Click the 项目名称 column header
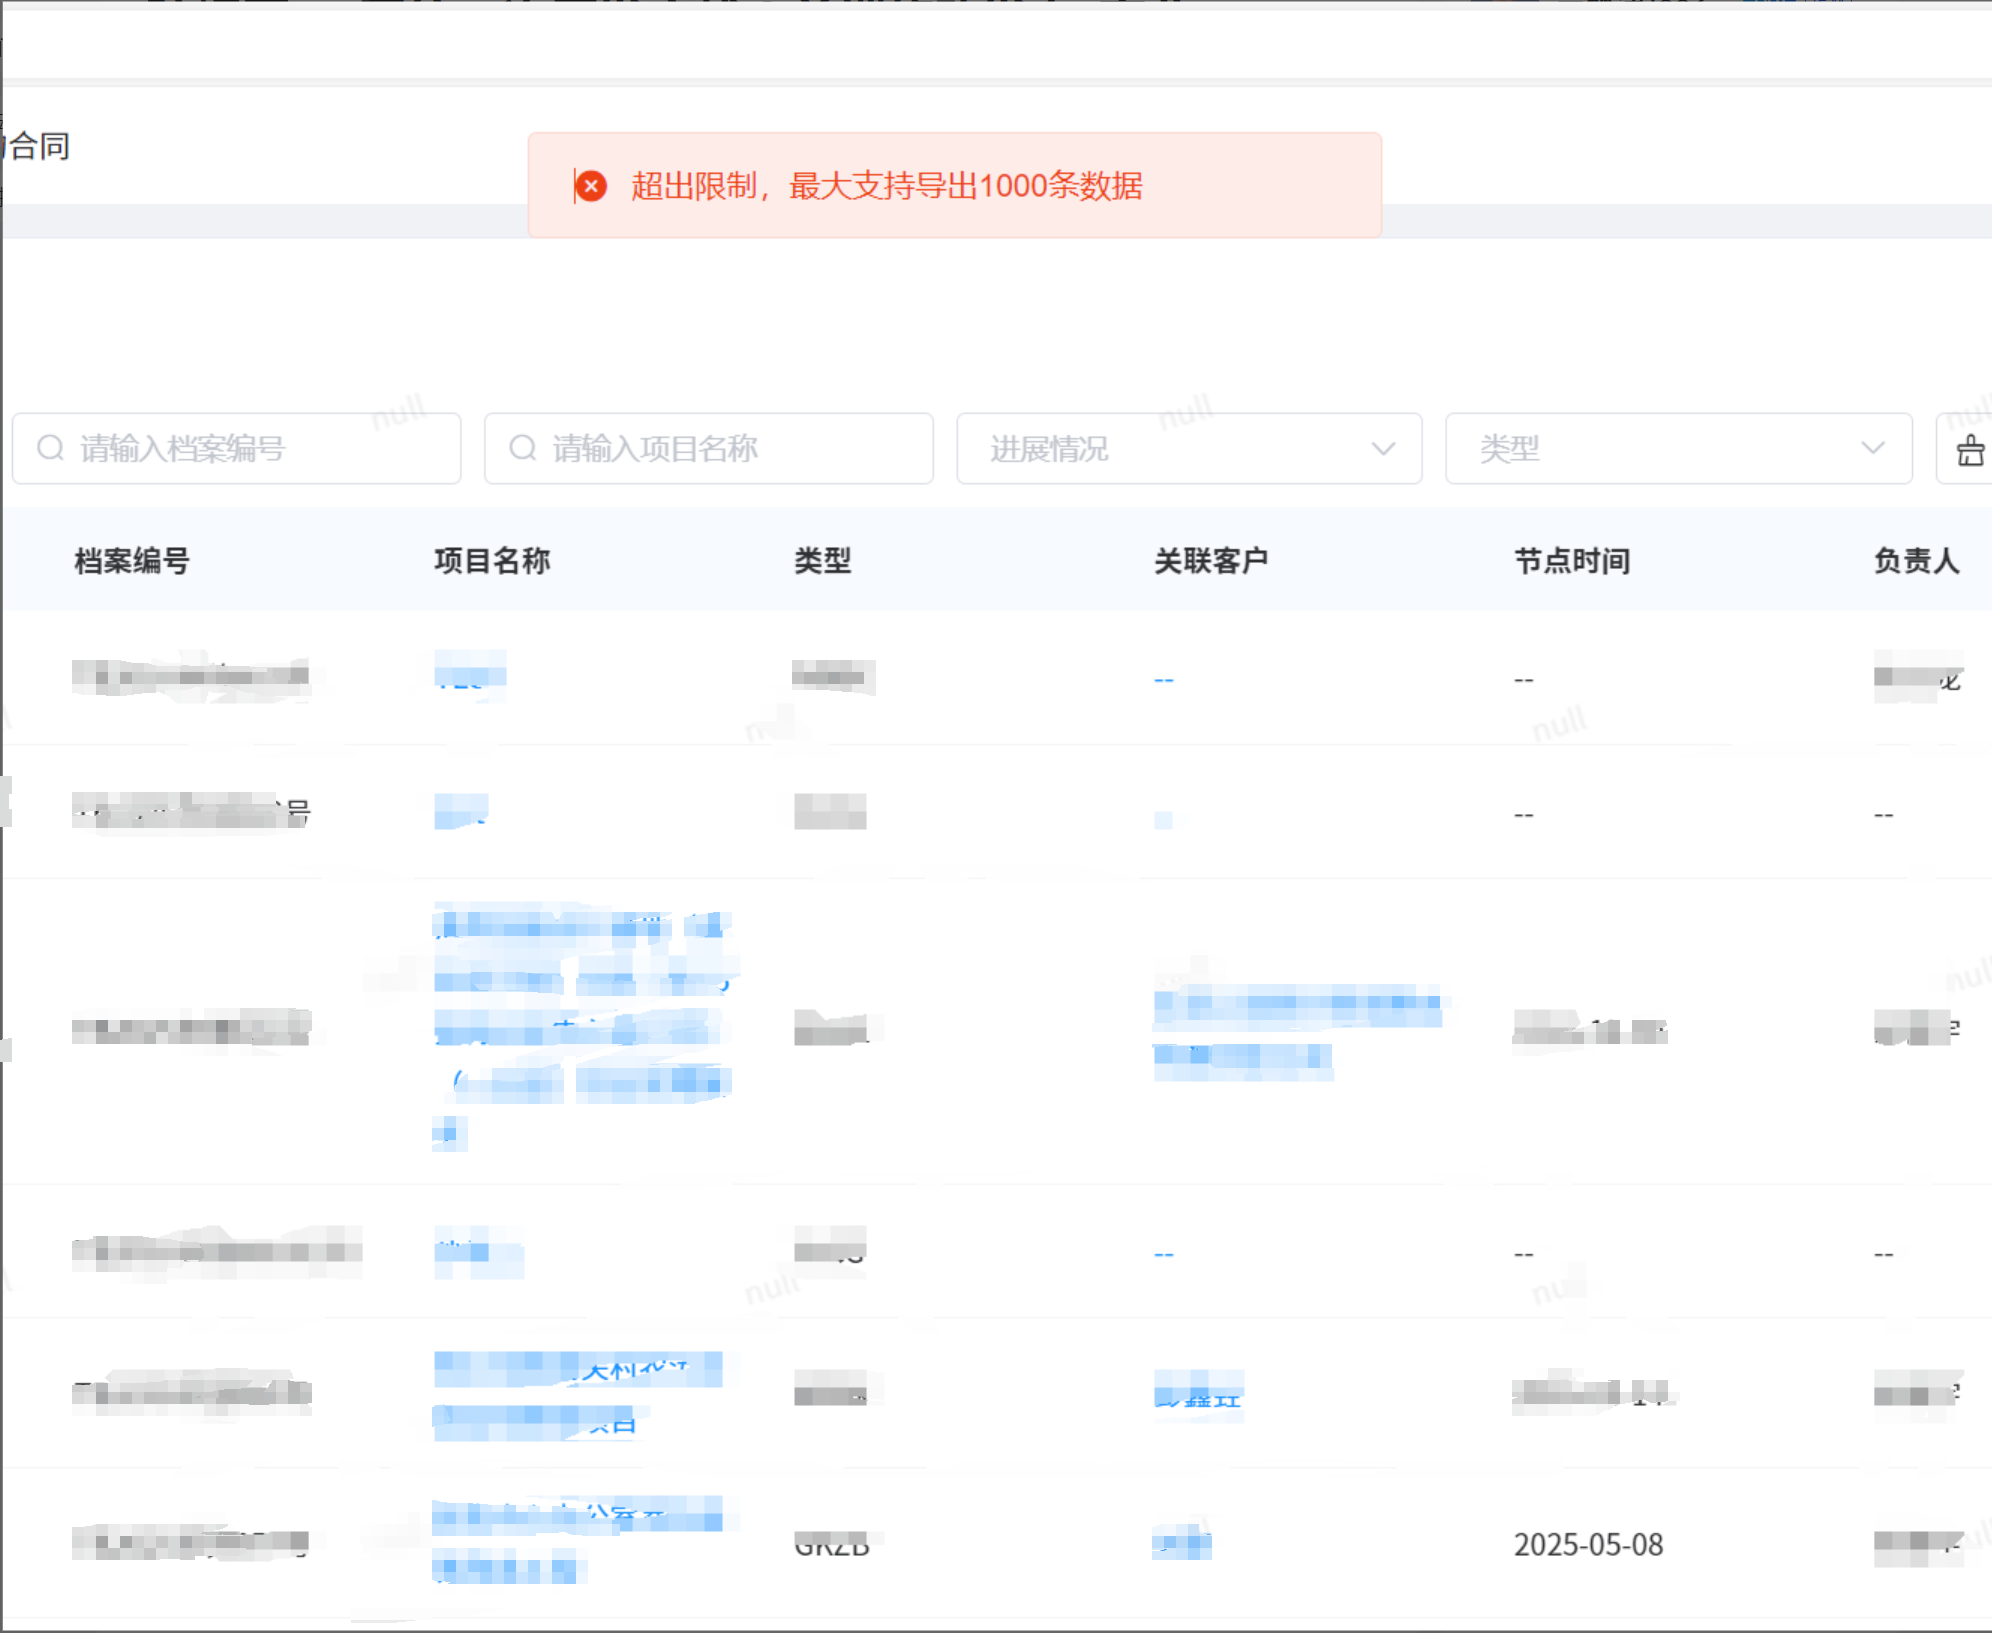 coord(492,561)
